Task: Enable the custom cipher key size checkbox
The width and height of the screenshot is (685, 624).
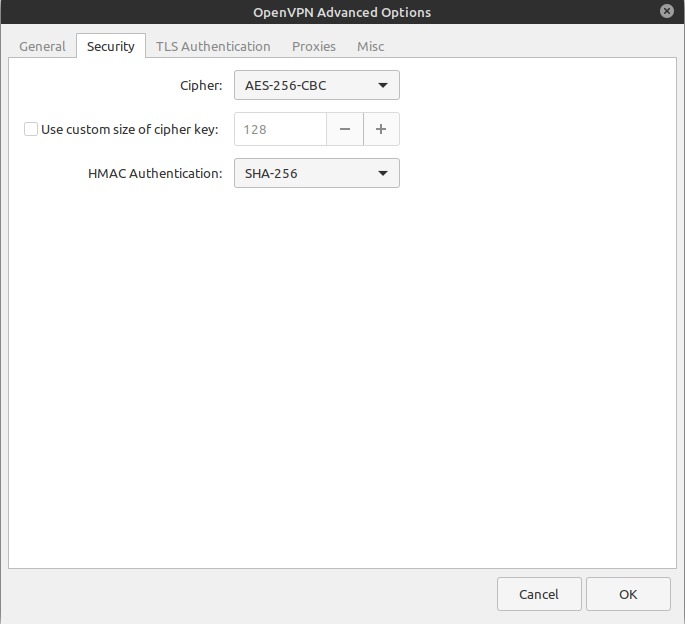Action: point(31,129)
